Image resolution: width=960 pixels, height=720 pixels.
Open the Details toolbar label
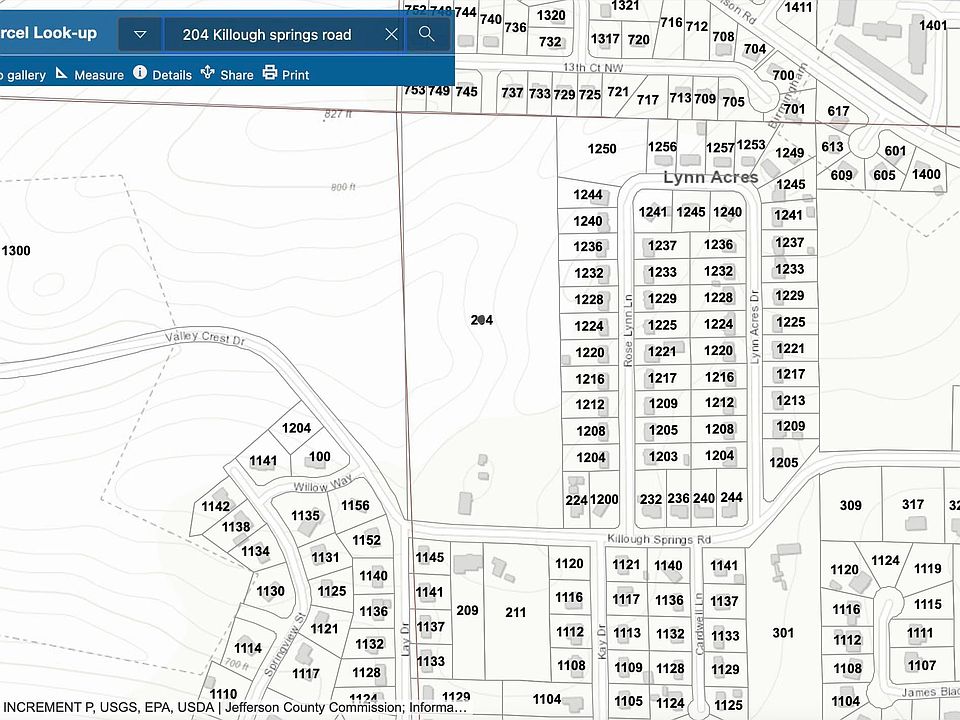pos(172,75)
